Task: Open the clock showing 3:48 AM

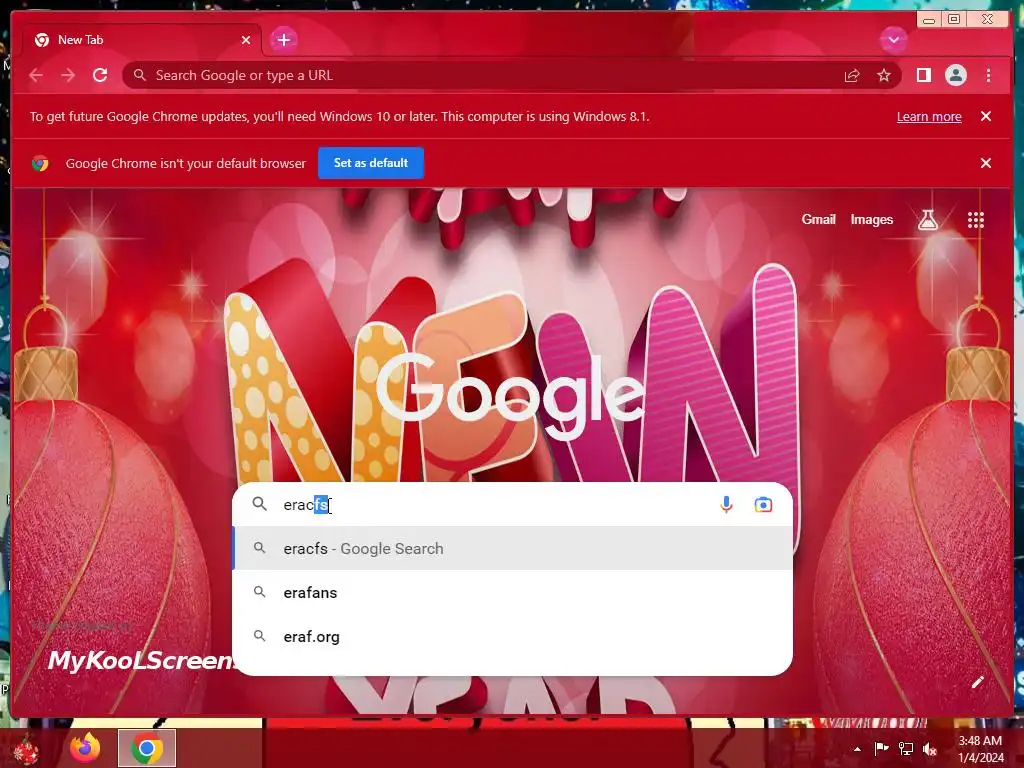Action: coord(980,749)
